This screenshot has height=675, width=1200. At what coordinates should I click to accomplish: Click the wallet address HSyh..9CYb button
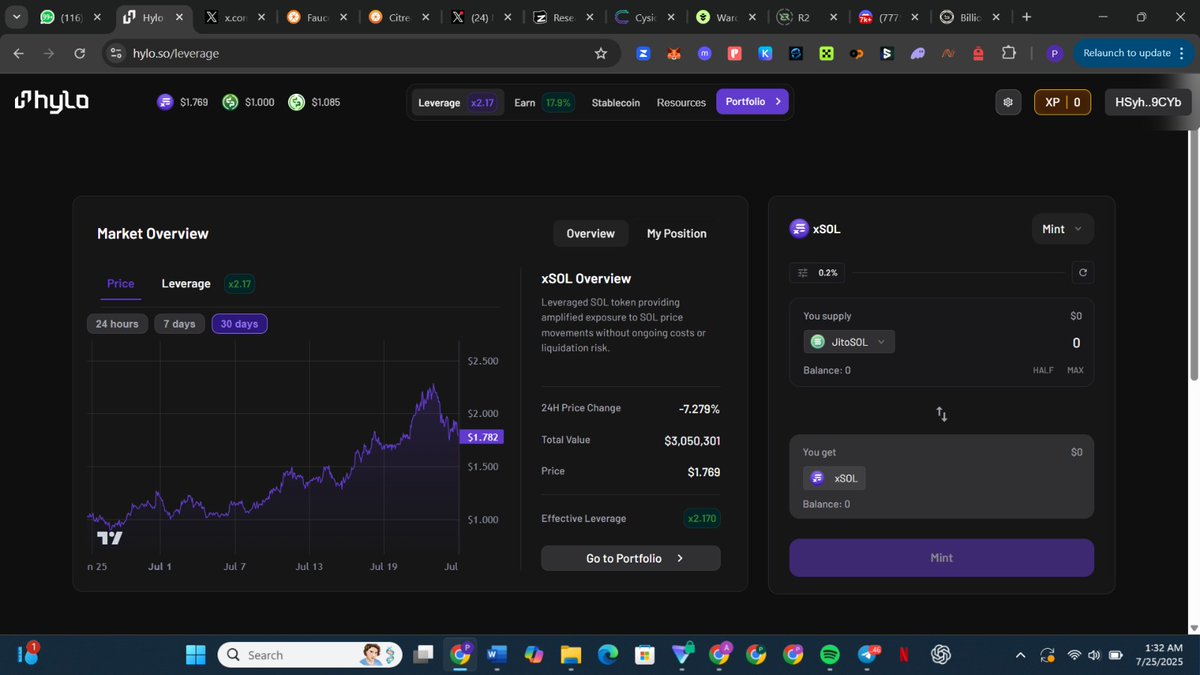click(1147, 102)
